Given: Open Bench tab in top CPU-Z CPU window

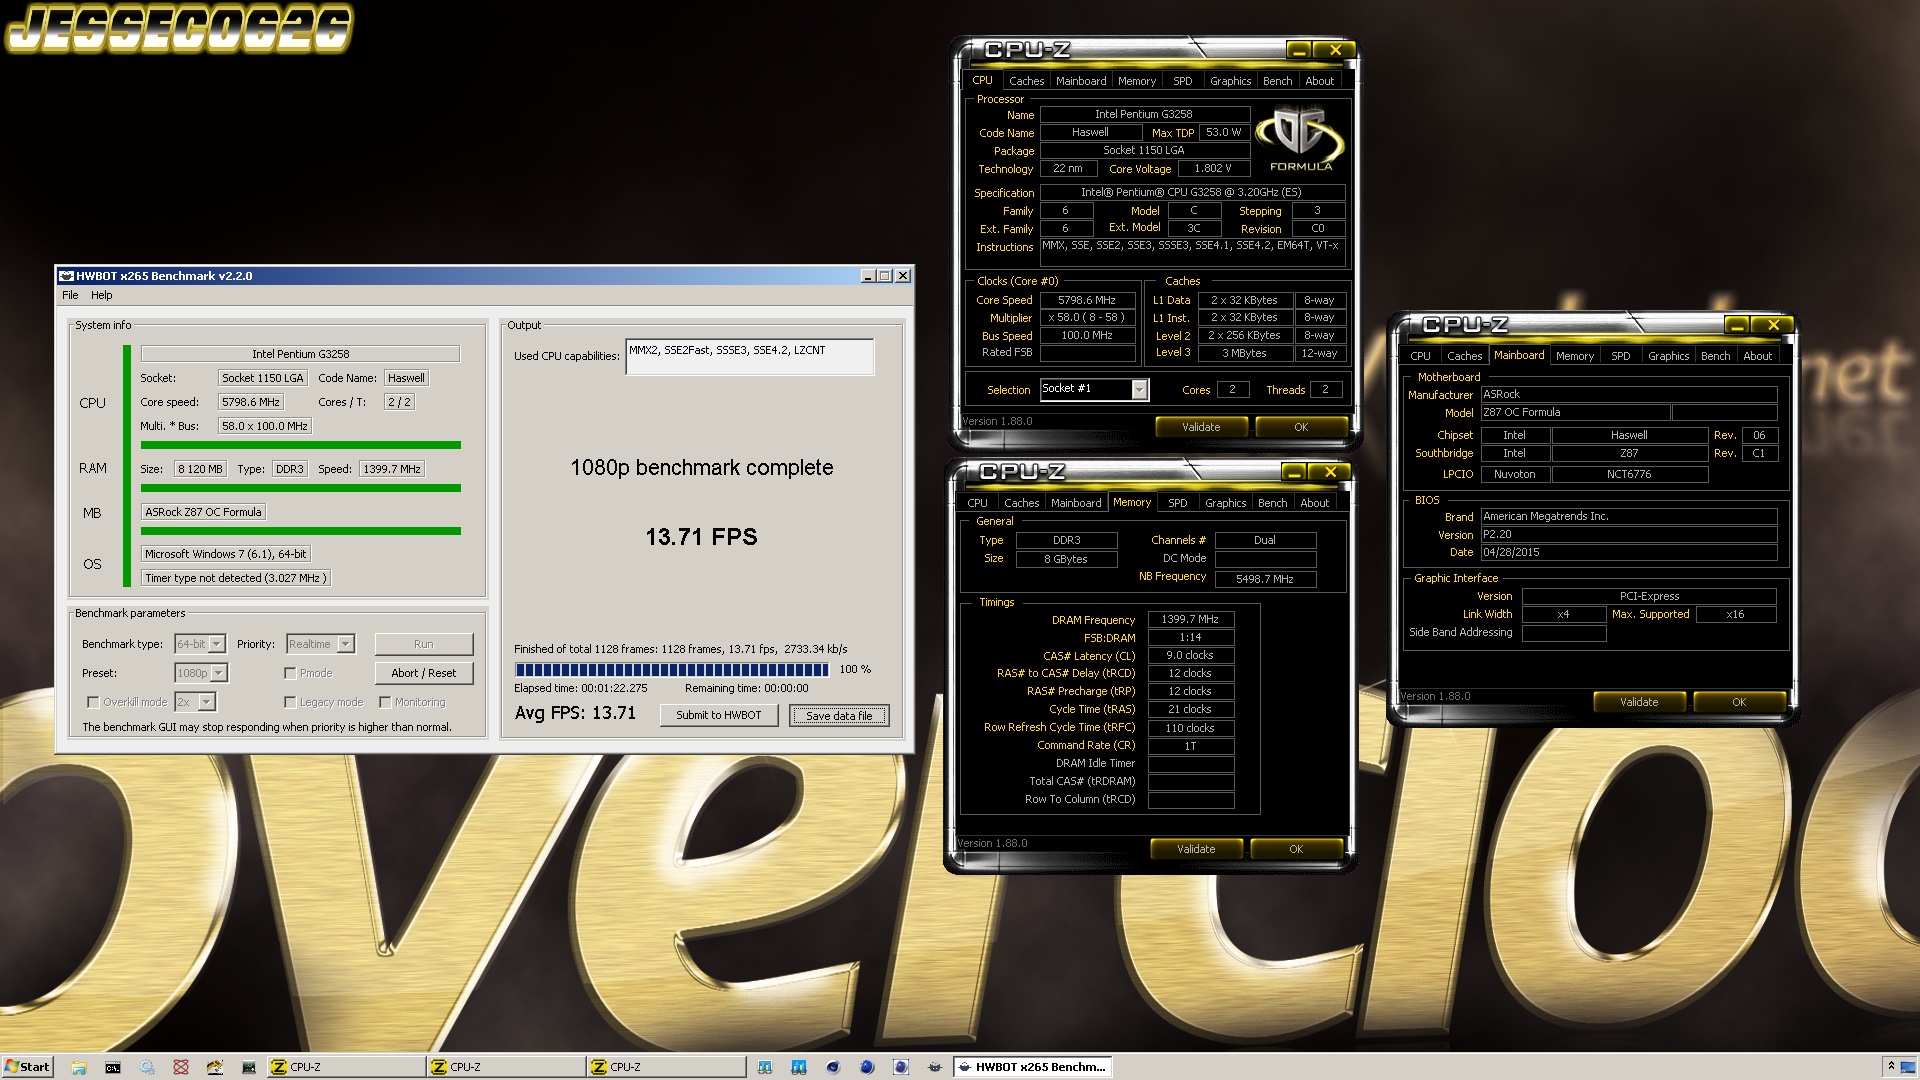Looking at the screenshot, I should click(1277, 81).
